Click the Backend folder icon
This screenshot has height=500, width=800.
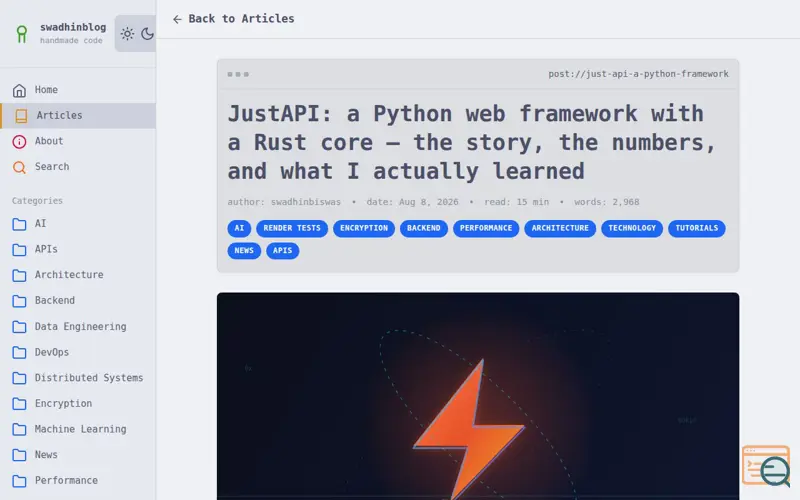point(19,301)
